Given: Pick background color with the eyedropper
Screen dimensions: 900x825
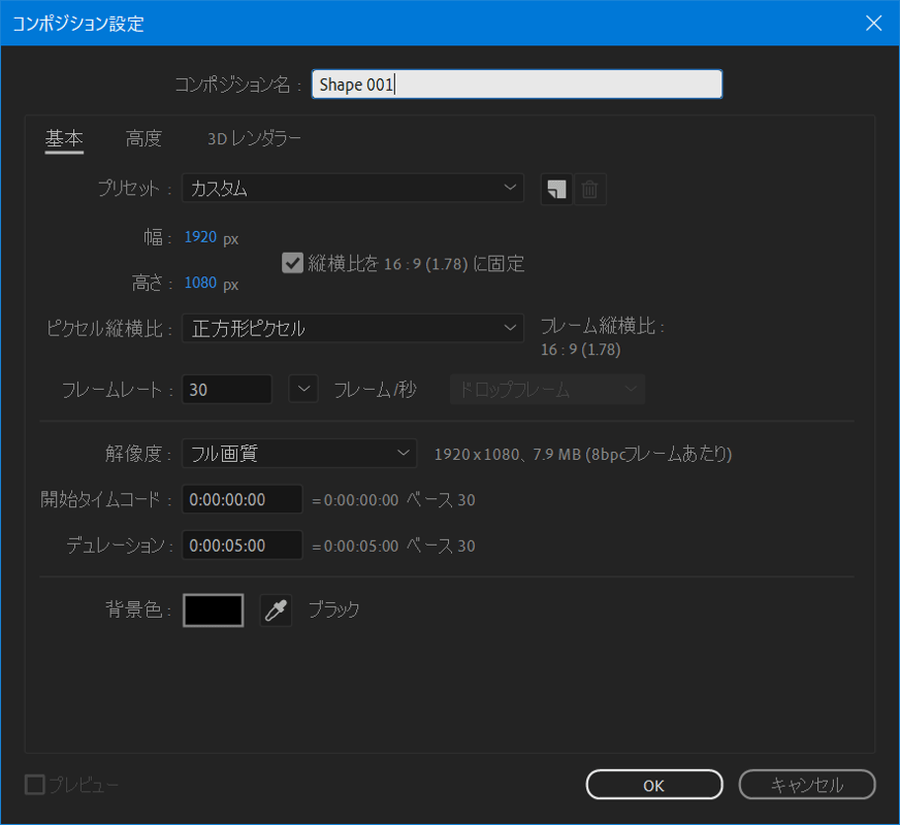Looking at the screenshot, I should (x=276, y=610).
